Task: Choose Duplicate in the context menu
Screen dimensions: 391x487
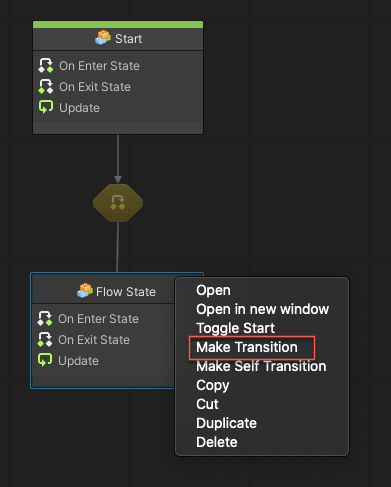Action: [226, 423]
